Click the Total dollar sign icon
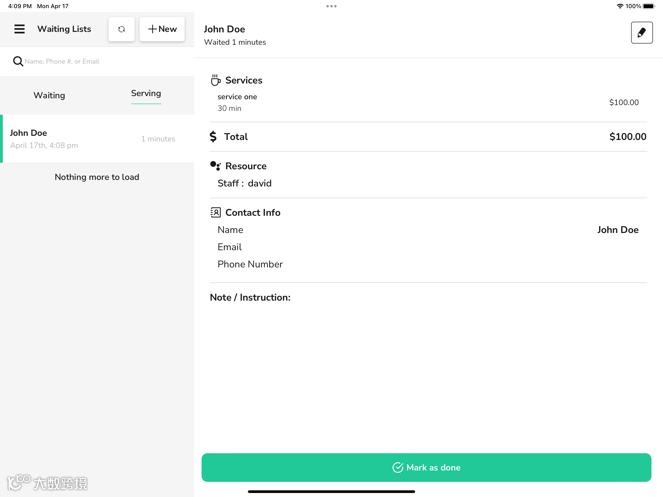Image resolution: width=663 pixels, height=497 pixels. (x=213, y=136)
